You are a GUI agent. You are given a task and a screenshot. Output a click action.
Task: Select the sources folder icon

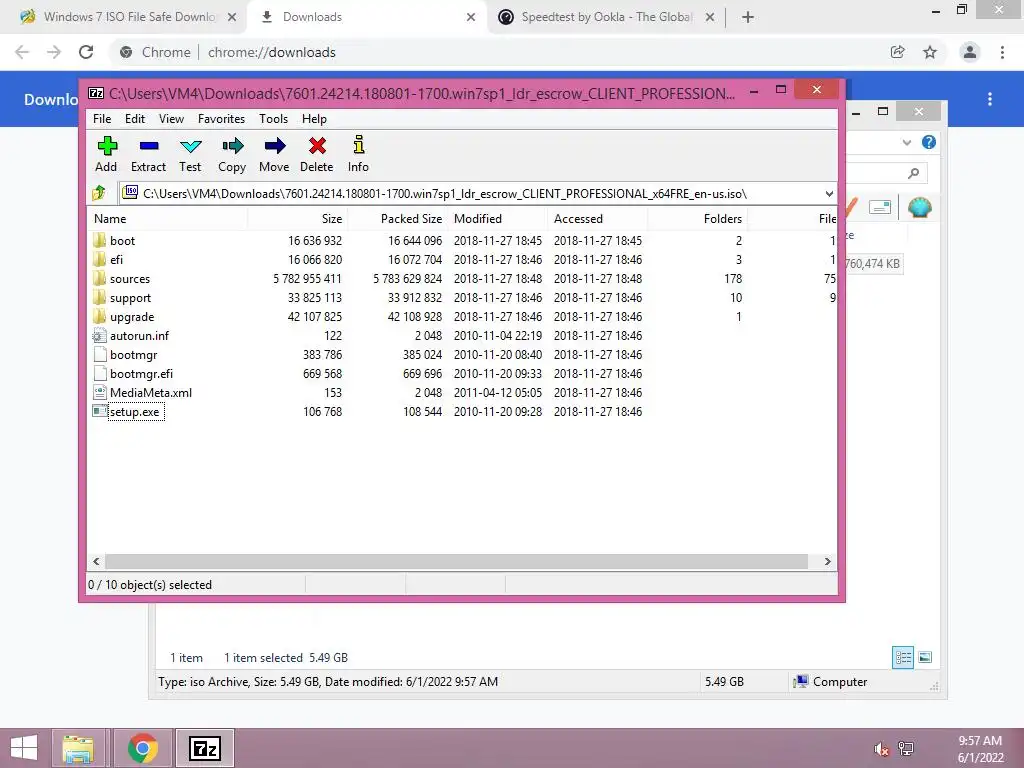[99, 278]
